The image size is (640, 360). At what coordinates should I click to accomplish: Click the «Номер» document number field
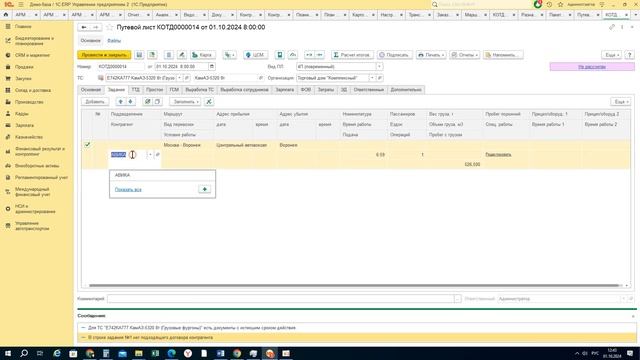coord(120,67)
